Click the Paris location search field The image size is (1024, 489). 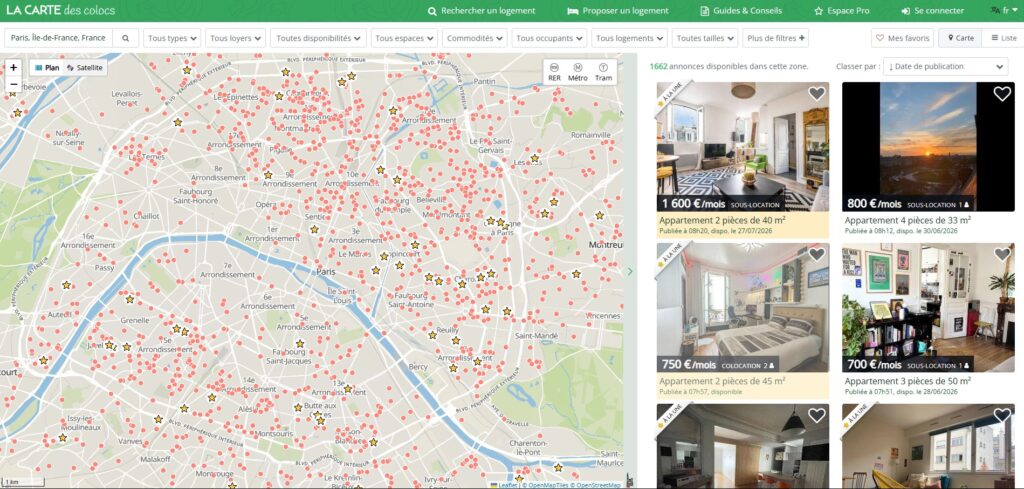(x=59, y=38)
